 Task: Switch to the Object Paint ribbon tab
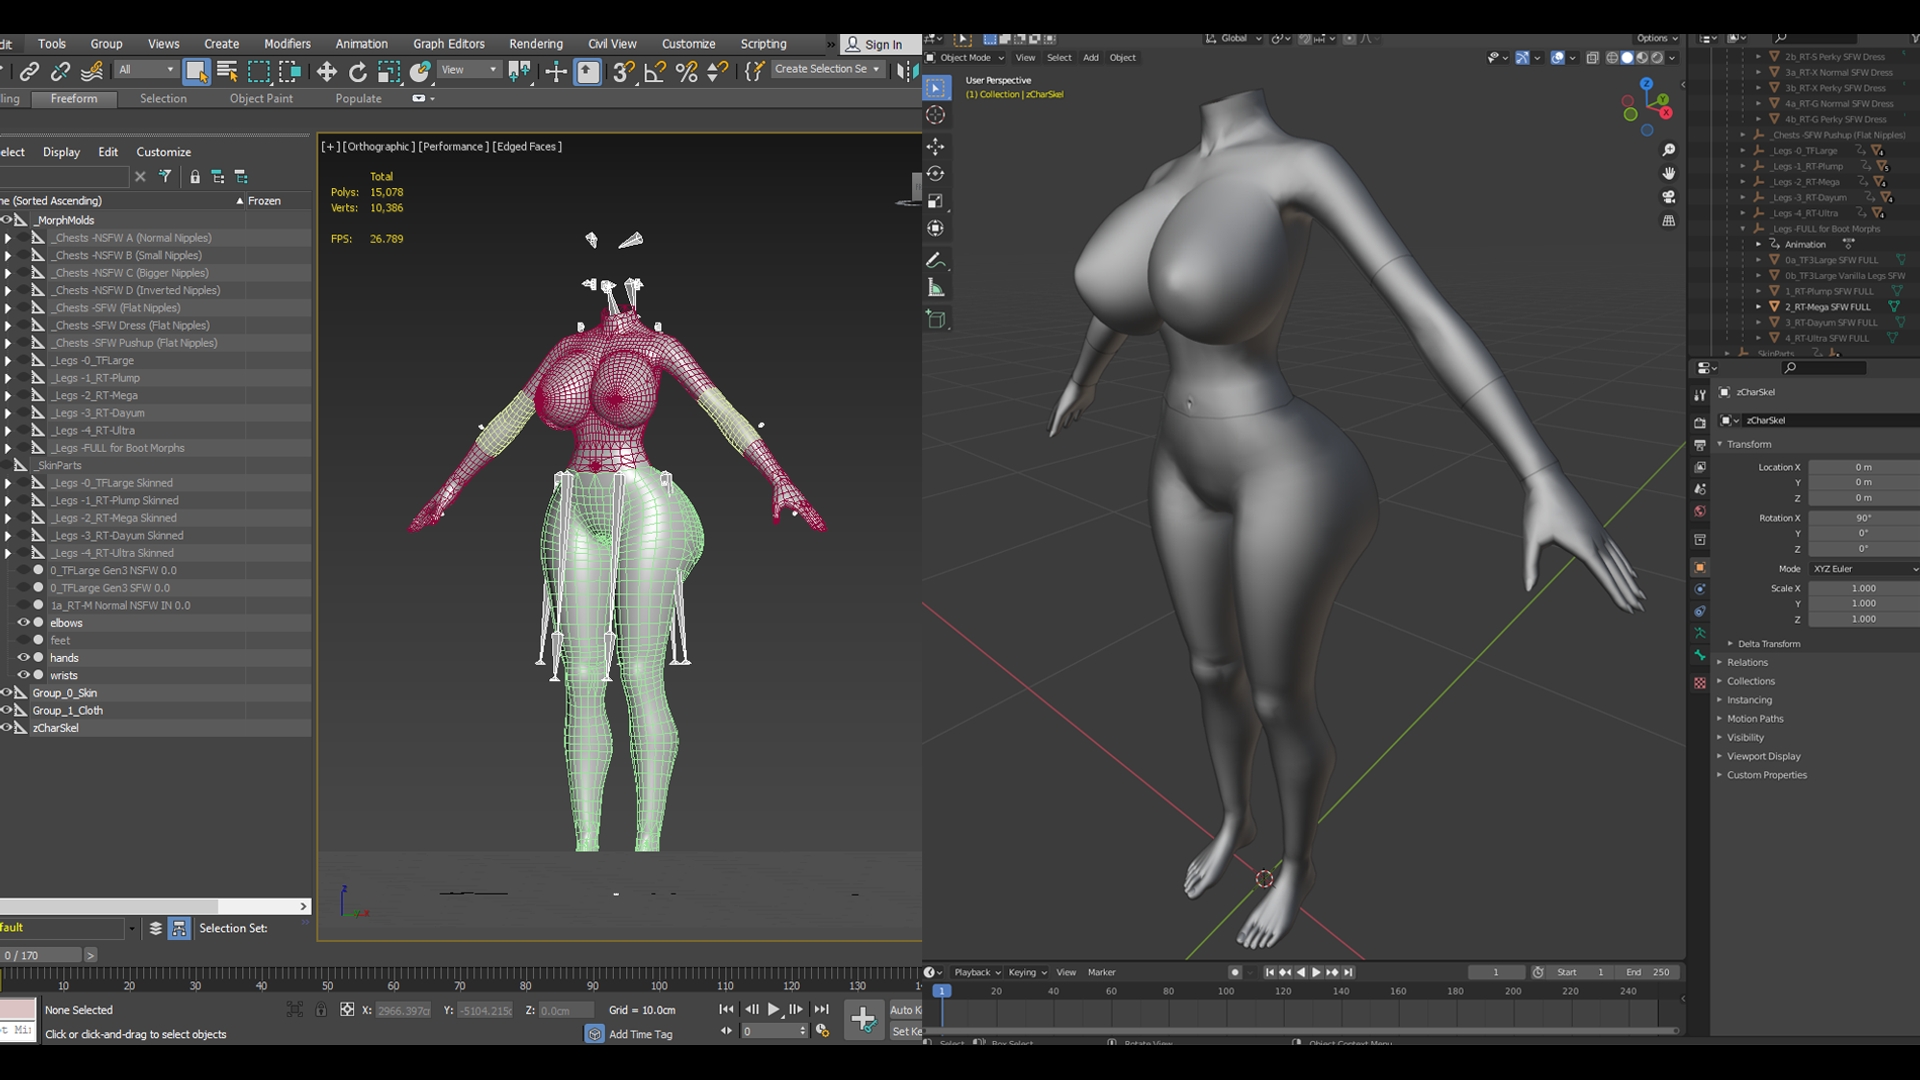click(x=261, y=99)
